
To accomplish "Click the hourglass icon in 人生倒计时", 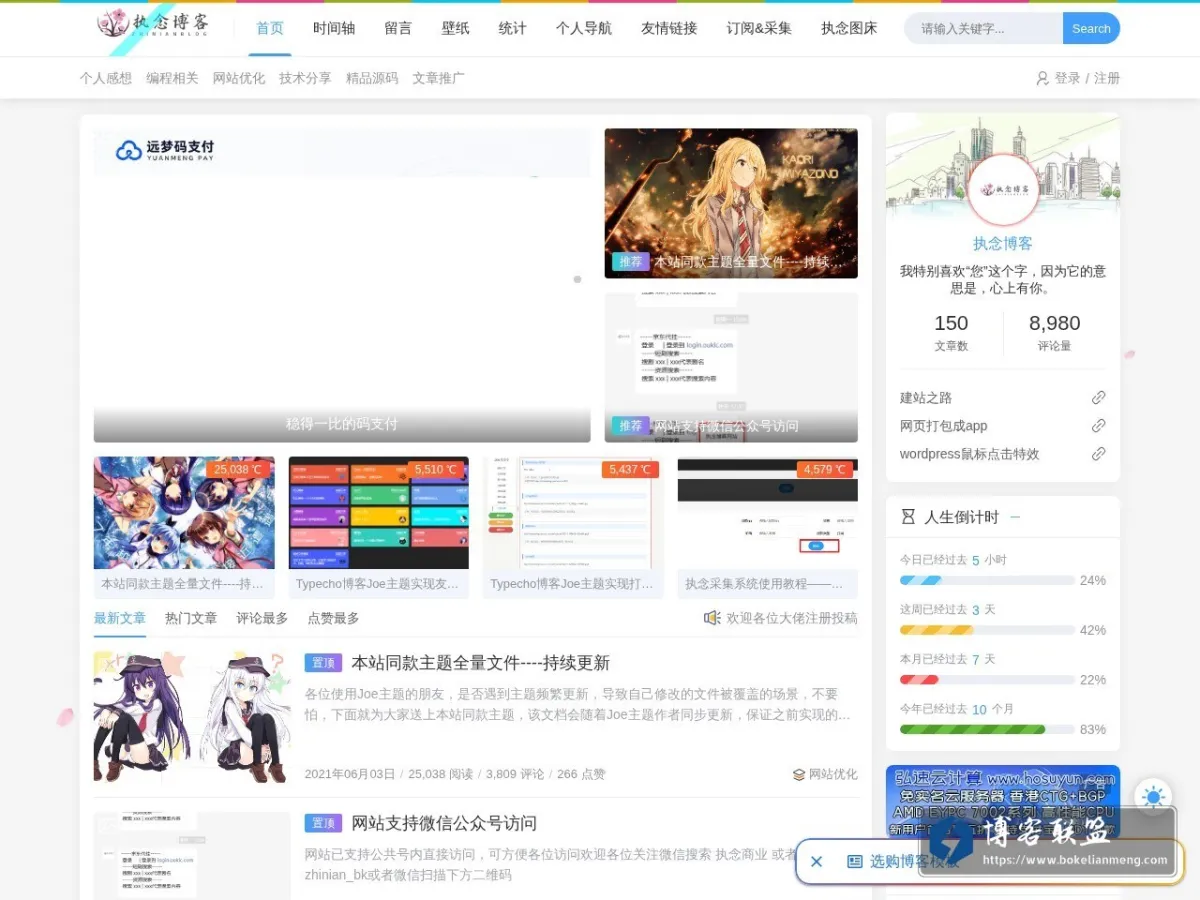I will pyautogui.click(x=908, y=517).
